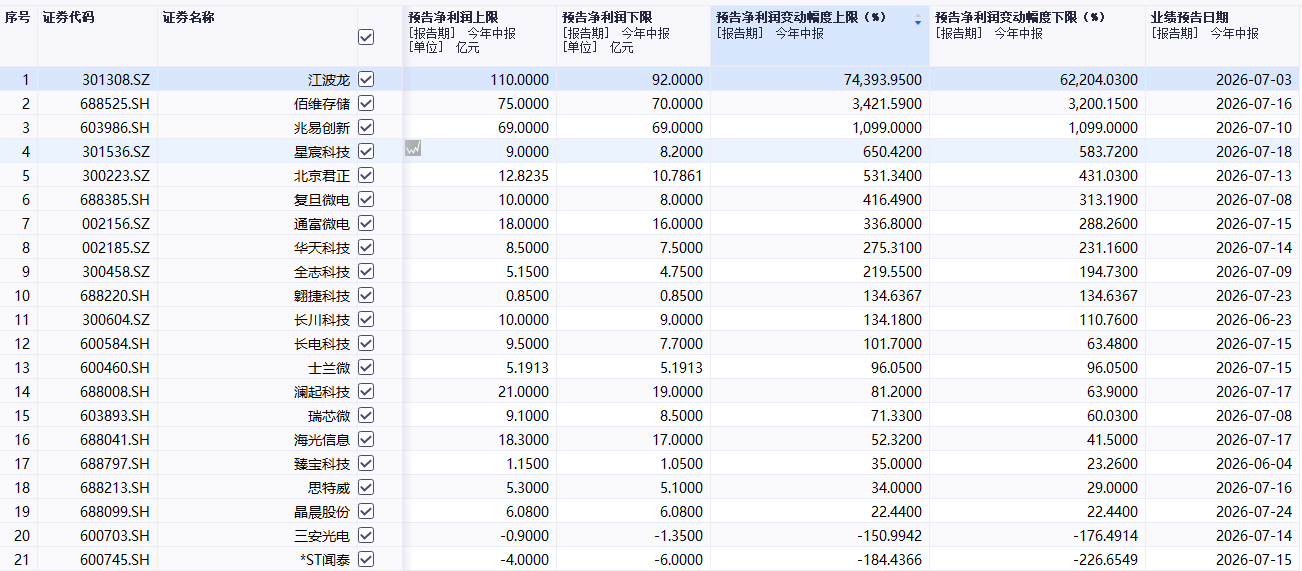Screen dimensions: 1302x571
Task: Open the sort dropdown on 预告净利润变动幅度上限 header
Action: click(918, 22)
